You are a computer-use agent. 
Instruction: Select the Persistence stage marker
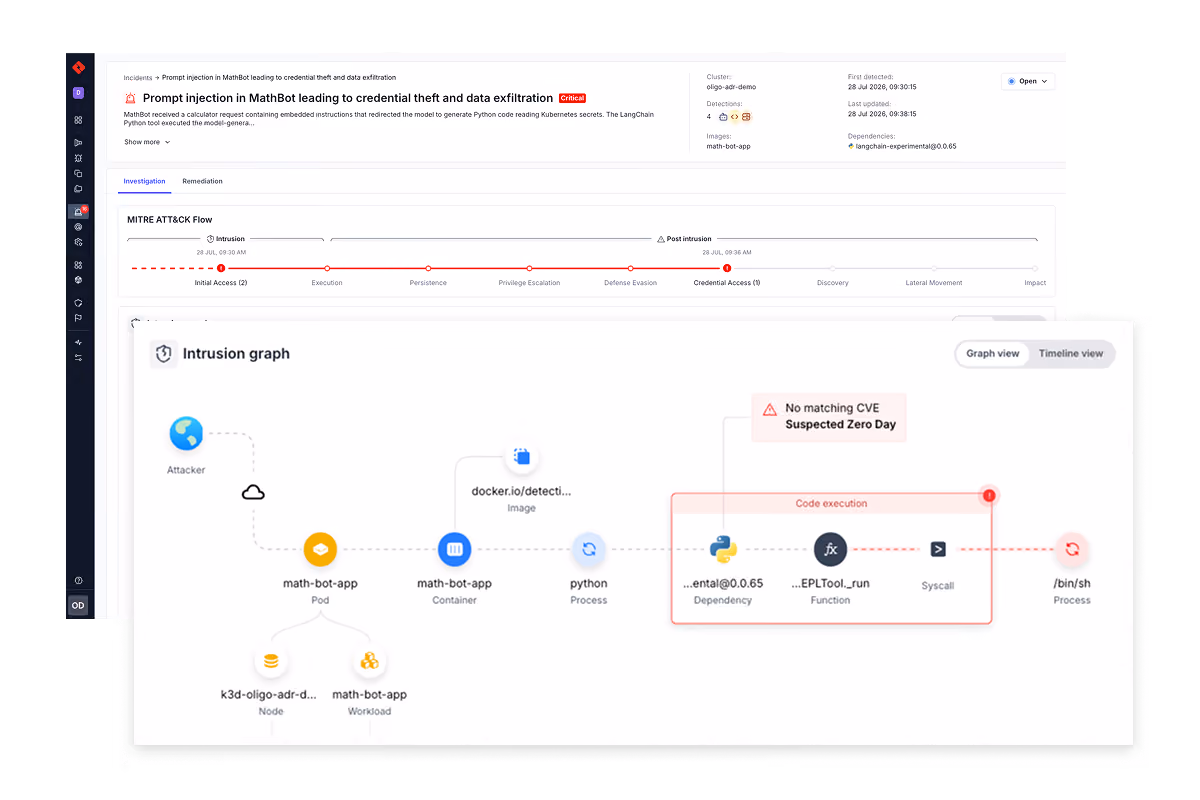pyautogui.click(x=428, y=268)
